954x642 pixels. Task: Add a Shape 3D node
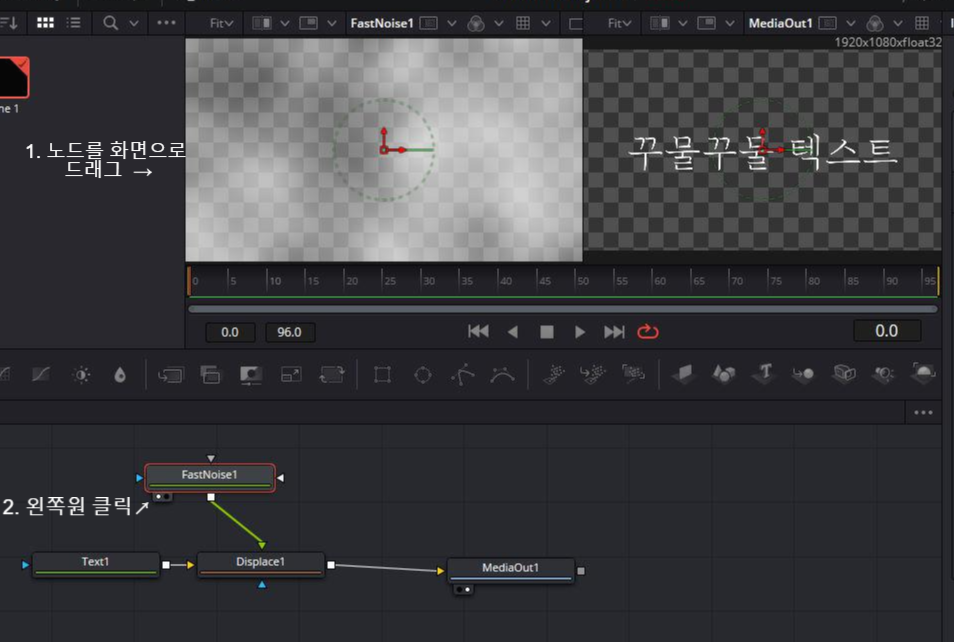pos(723,374)
